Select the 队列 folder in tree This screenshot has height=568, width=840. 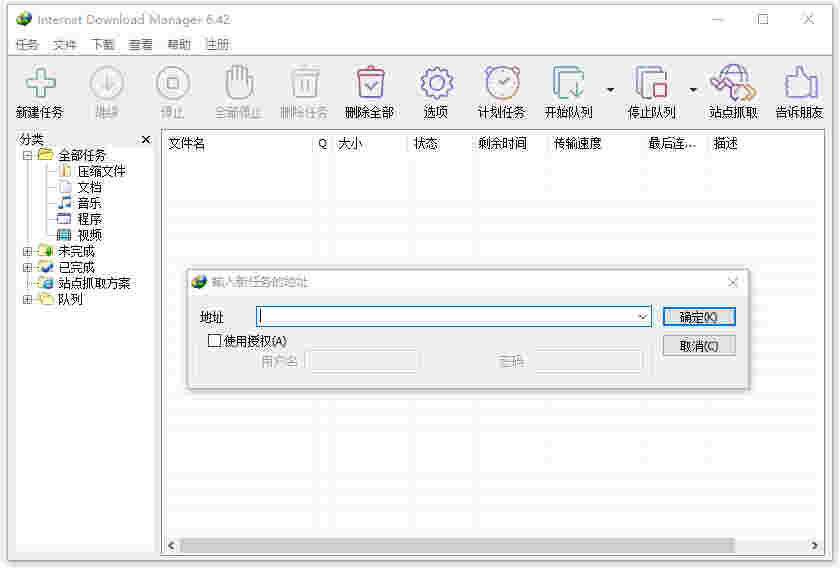pyautogui.click(x=70, y=300)
